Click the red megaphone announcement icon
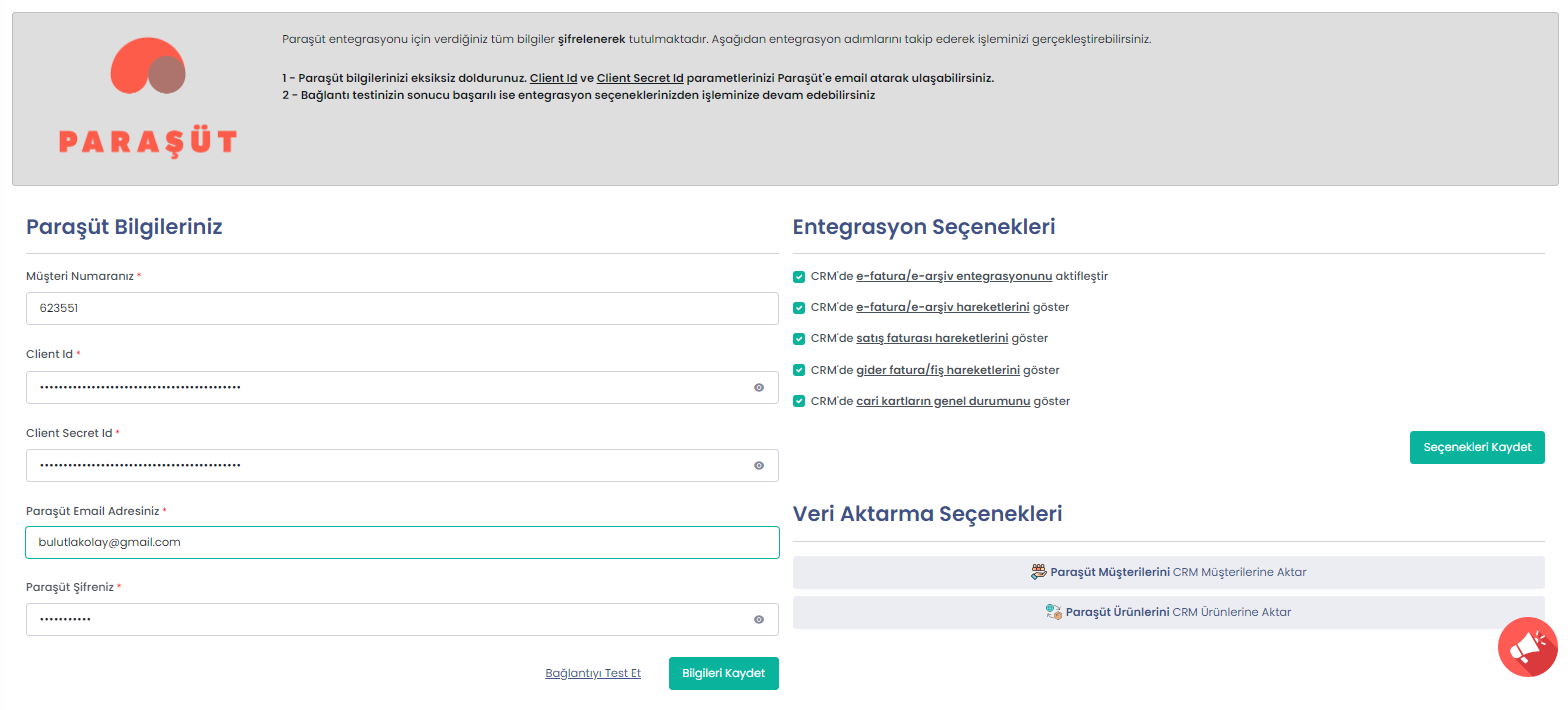Screen dimensions: 1568x710 1527,647
